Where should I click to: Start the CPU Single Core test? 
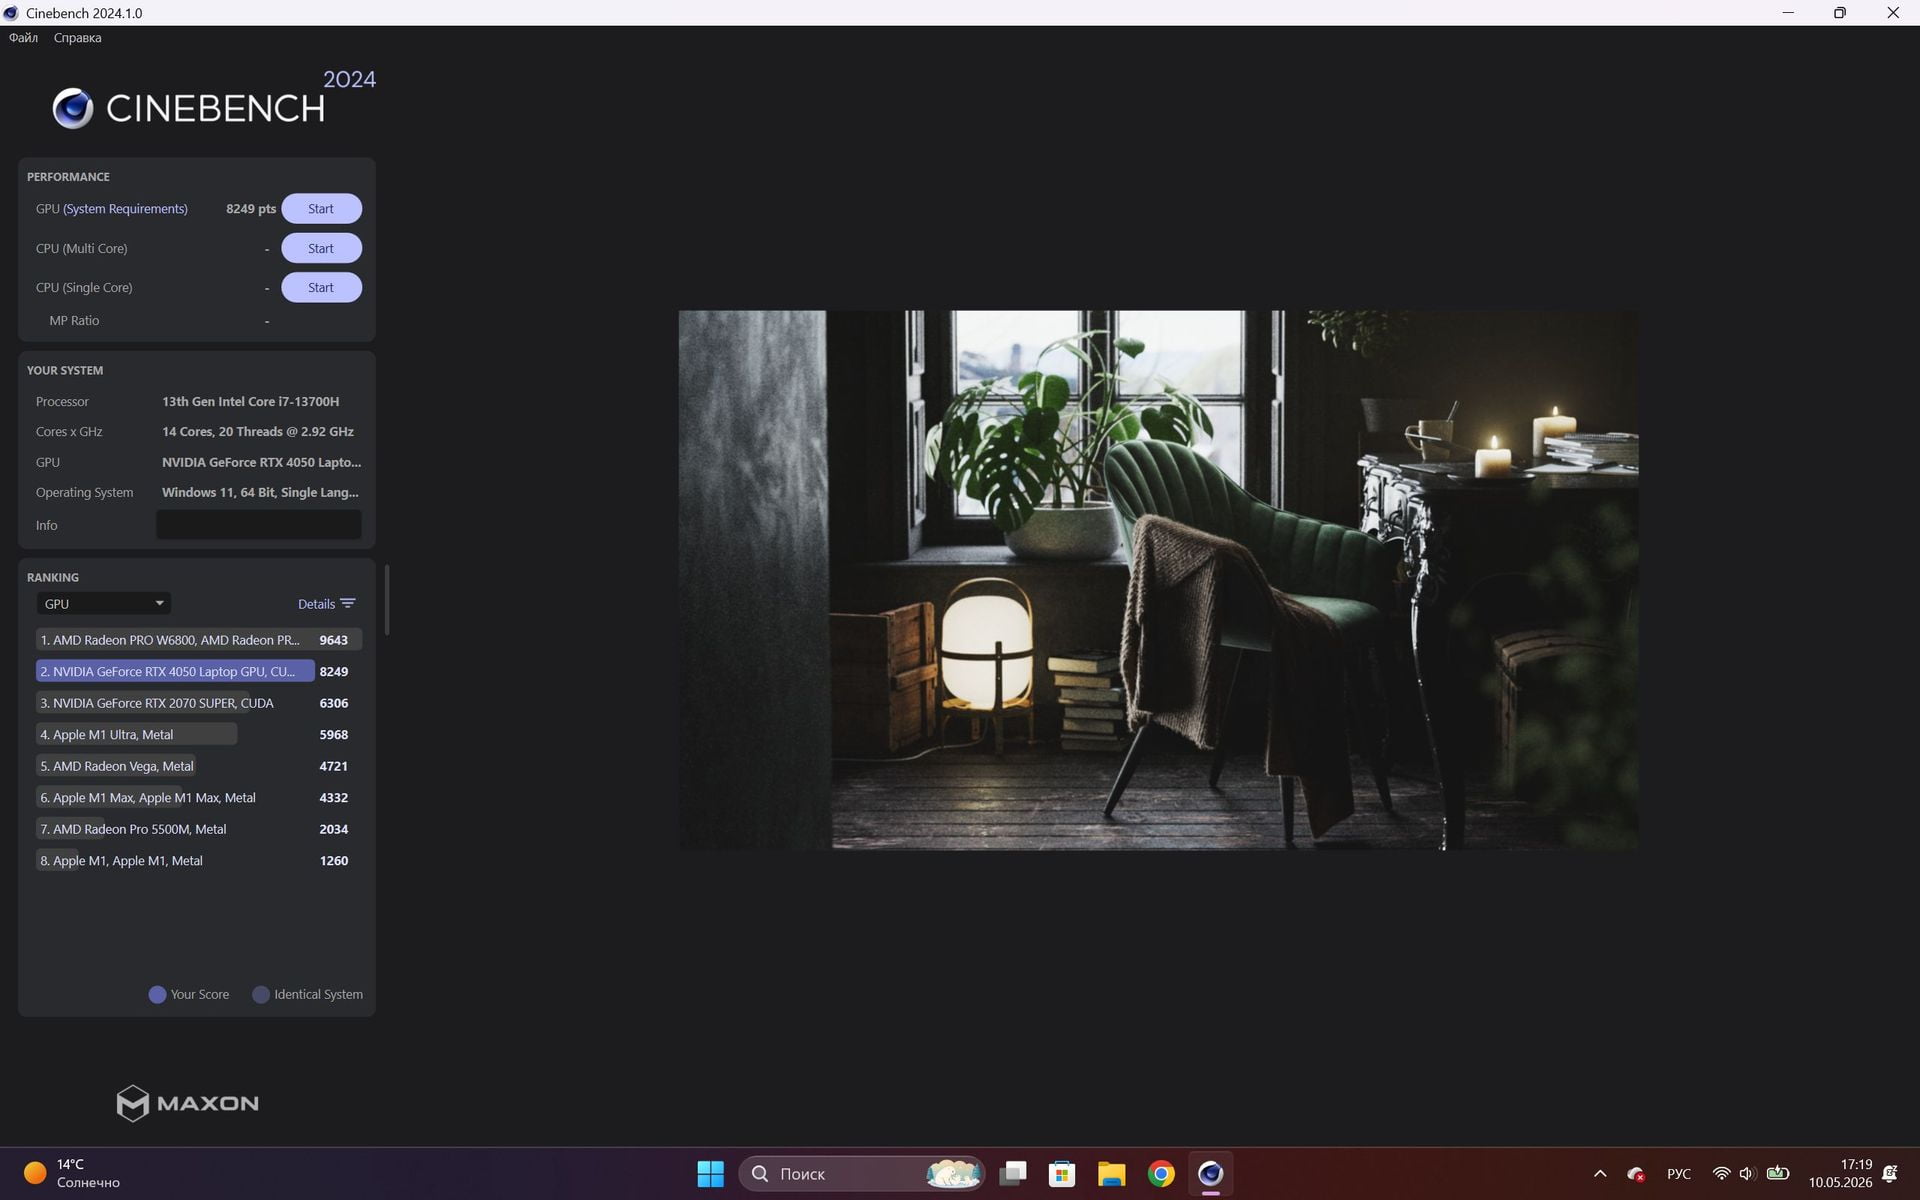pyautogui.click(x=321, y=288)
